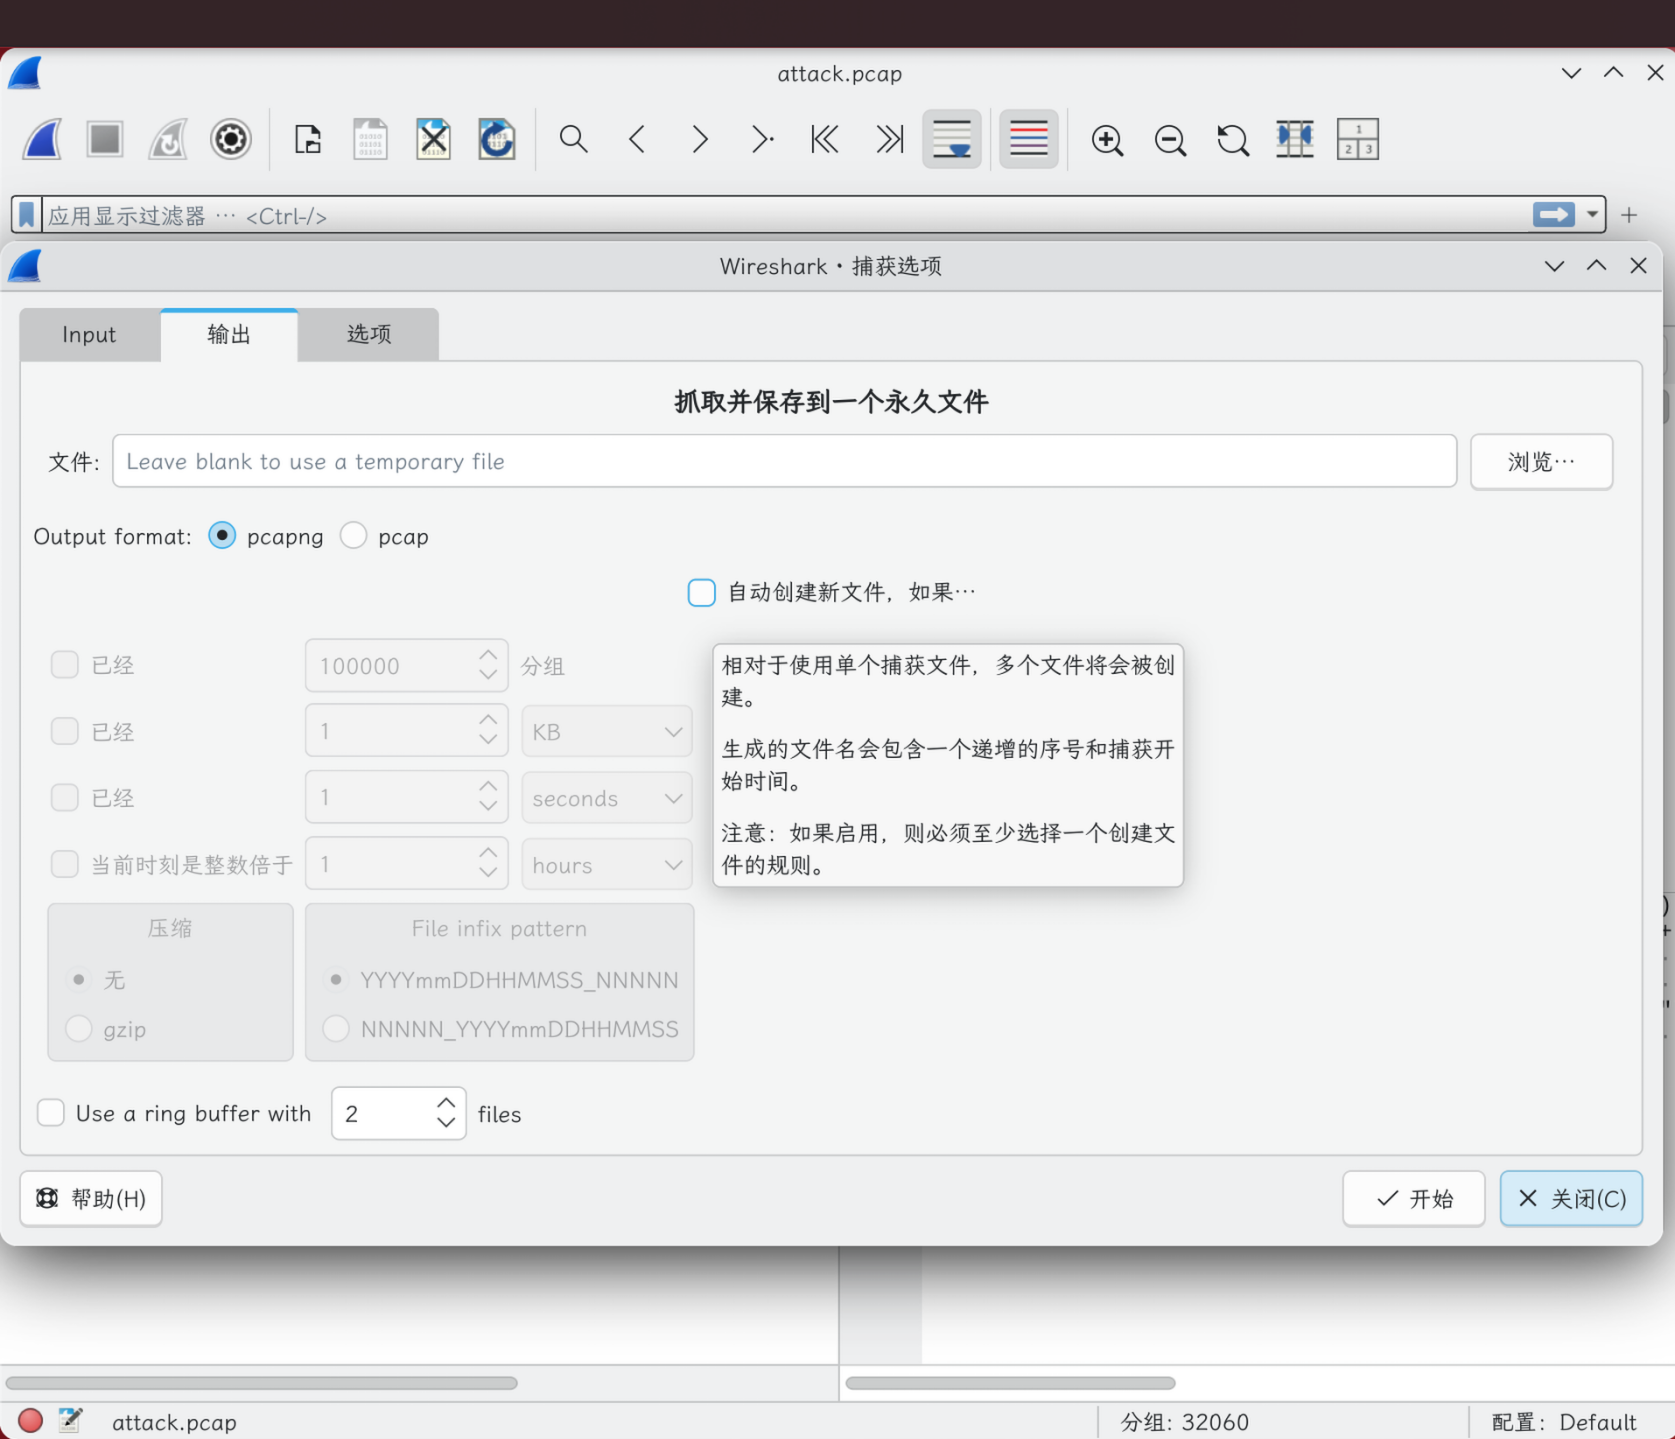The height and width of the screenshot is (1439, 1675).
Task: Click the restart capture icon
Action: tap(168, 139)
